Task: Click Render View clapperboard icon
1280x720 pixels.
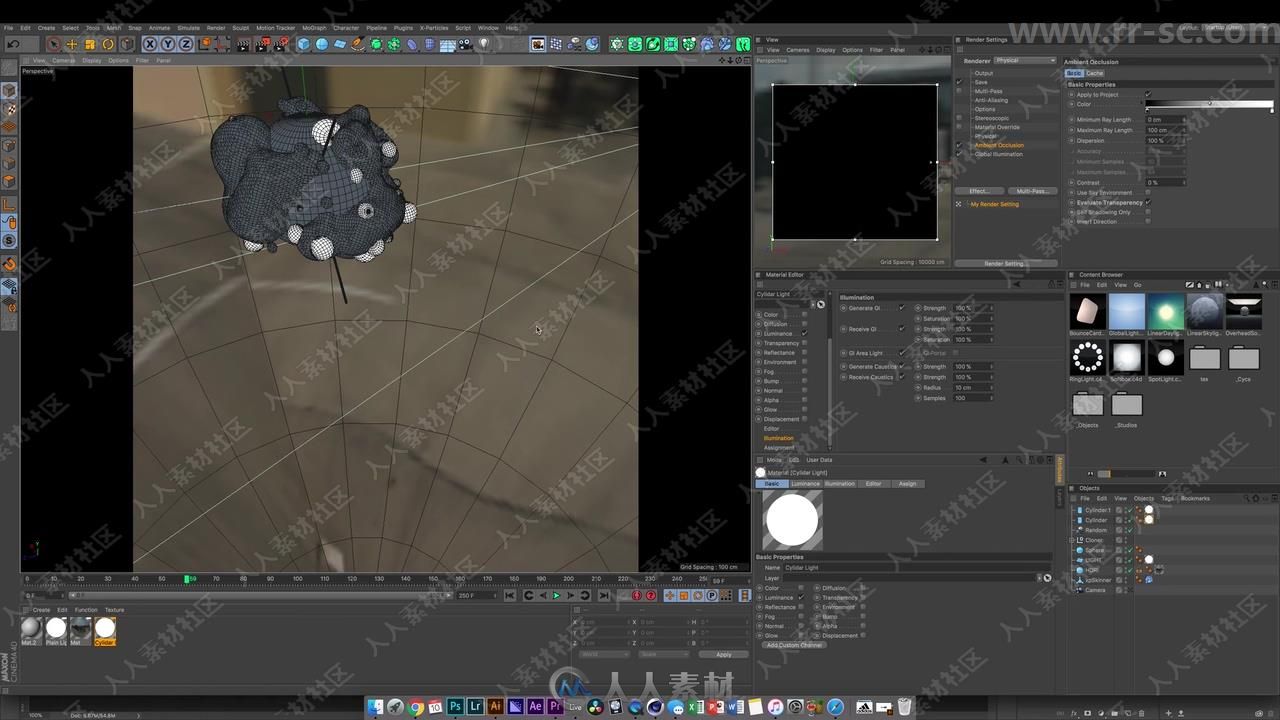Action: click(243, 44)
